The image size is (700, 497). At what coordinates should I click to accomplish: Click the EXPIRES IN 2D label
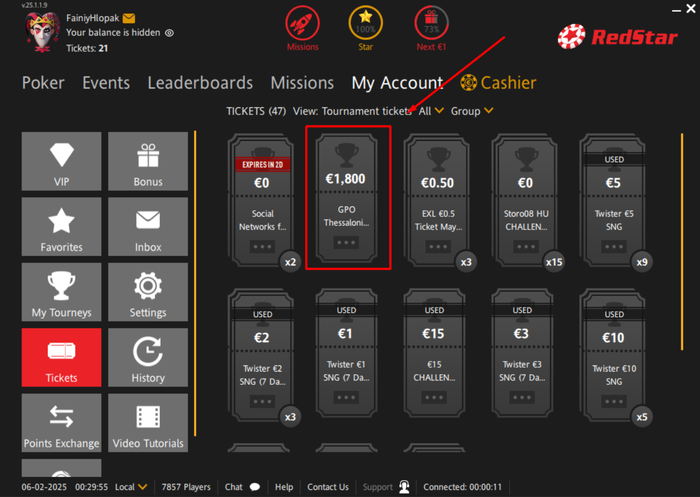(x=262, y=164)
